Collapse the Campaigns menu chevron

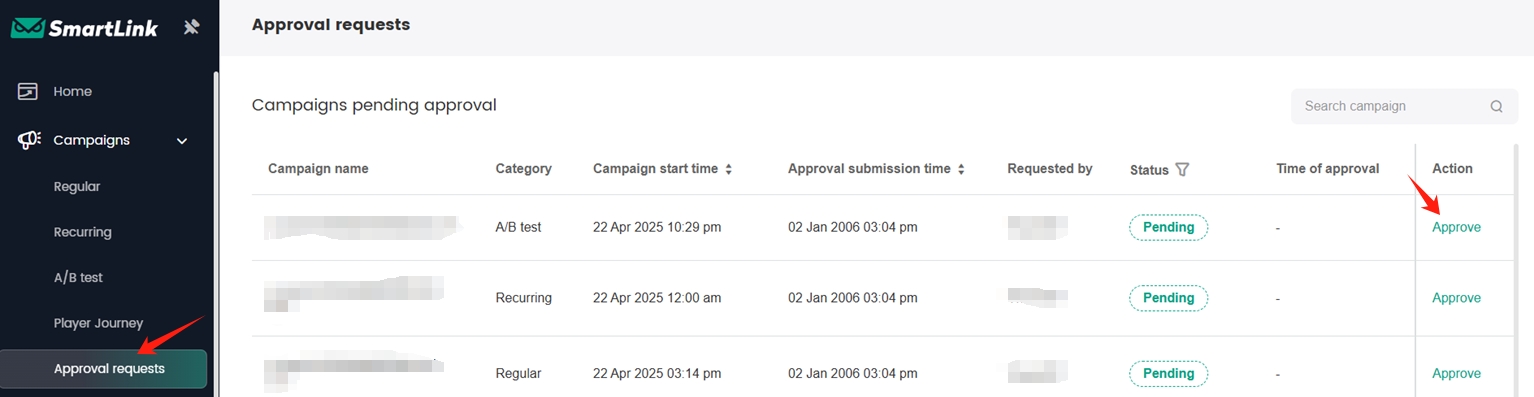182,141
